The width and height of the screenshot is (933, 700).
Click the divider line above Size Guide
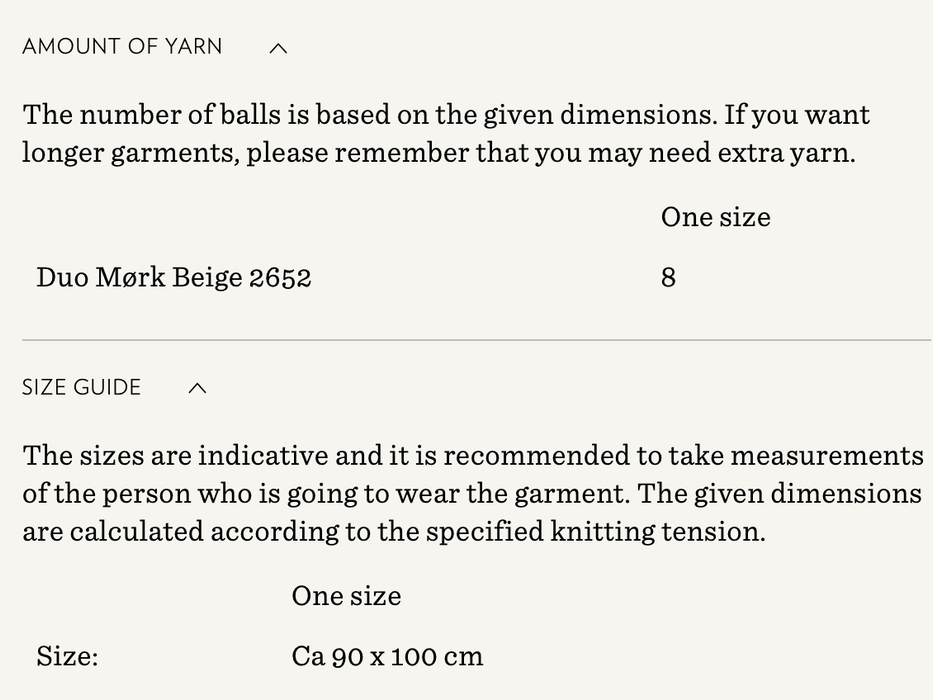pyautogui.click(x=476, y=341)
